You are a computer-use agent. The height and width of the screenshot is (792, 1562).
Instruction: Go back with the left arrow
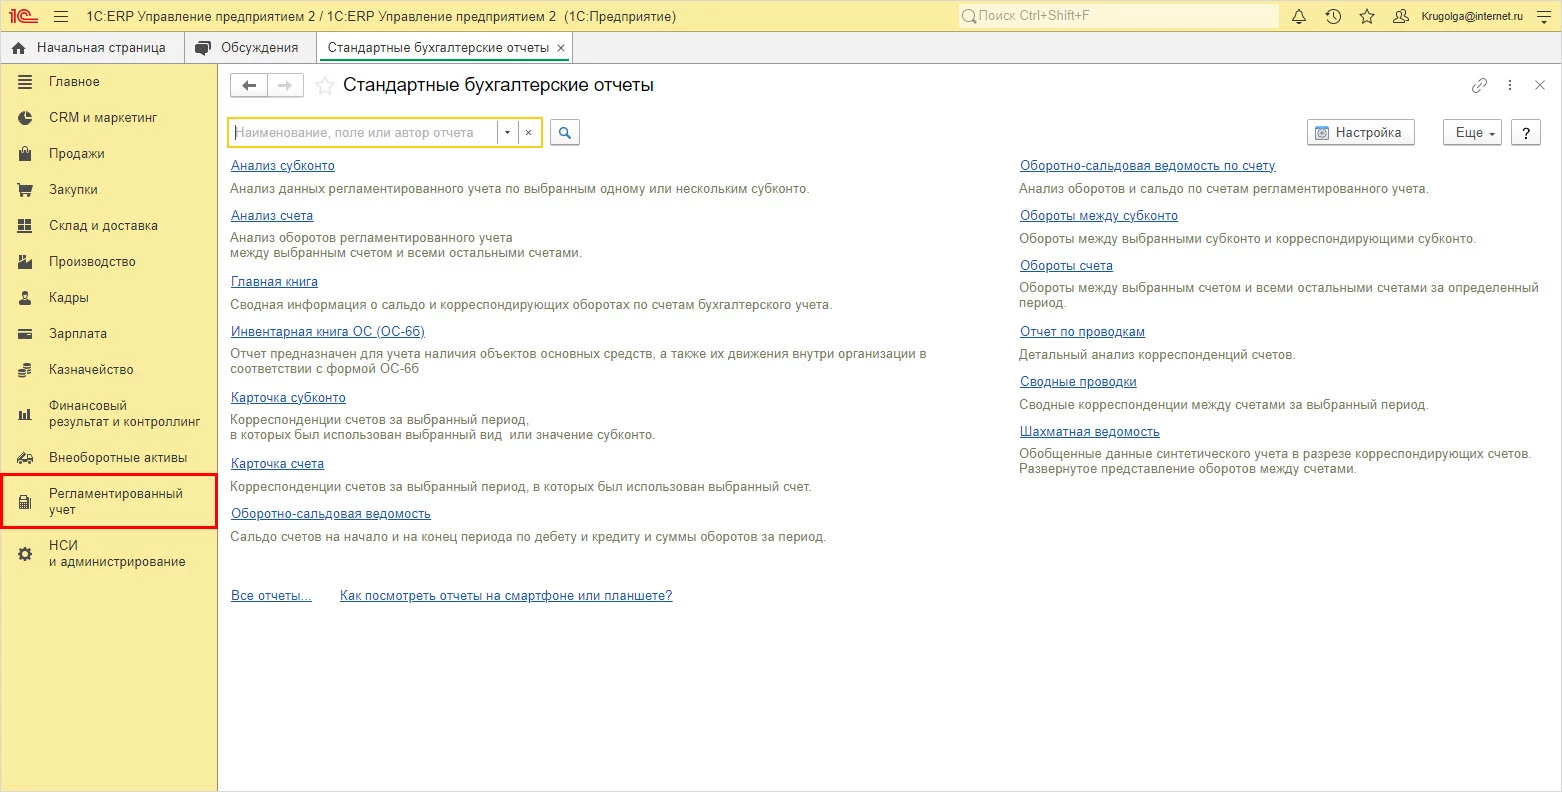click(x=249, y=86)
